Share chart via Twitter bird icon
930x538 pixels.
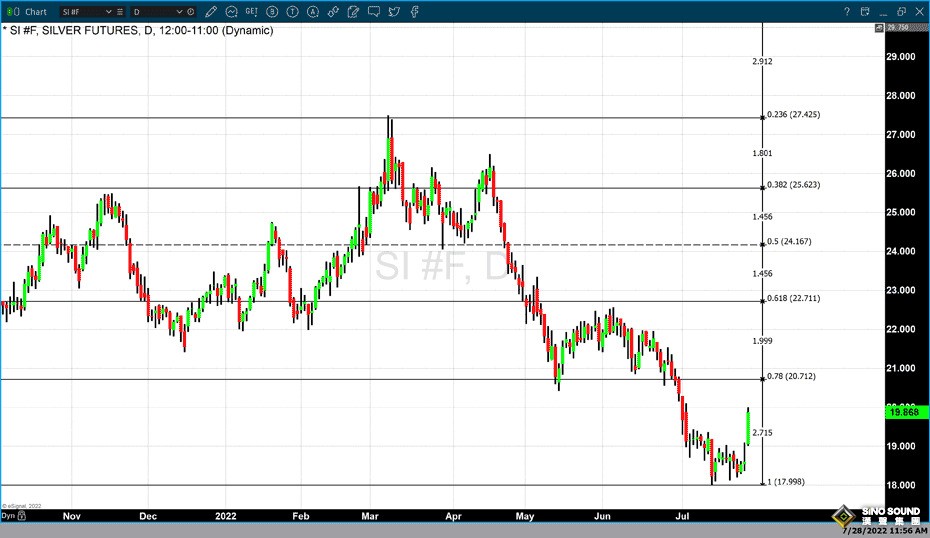coord(394,12)
